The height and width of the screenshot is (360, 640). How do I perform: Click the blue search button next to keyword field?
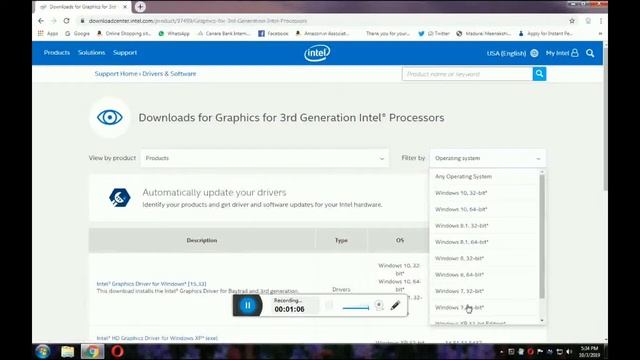[539, 74]
